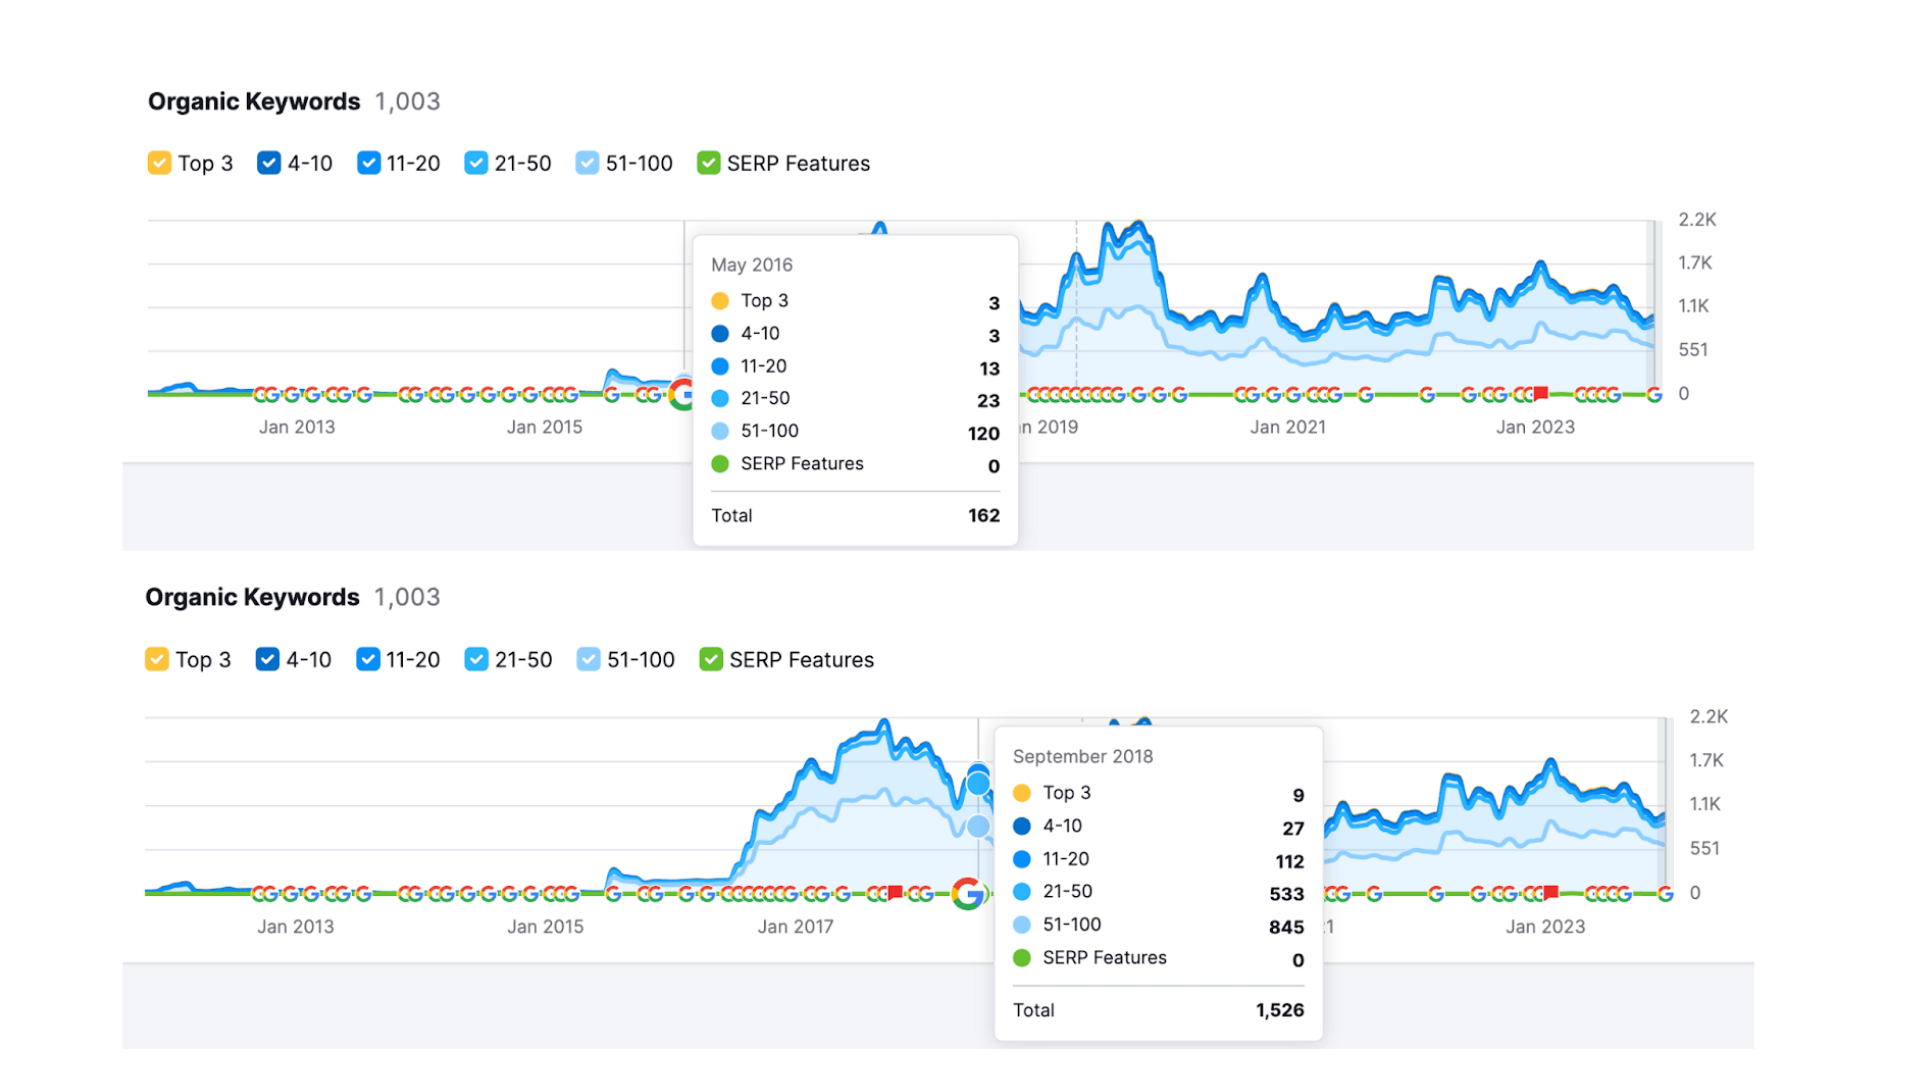Click the red flag note near Jan 2023 lower chart
1920x1080 pixels.
(1551, 892)
